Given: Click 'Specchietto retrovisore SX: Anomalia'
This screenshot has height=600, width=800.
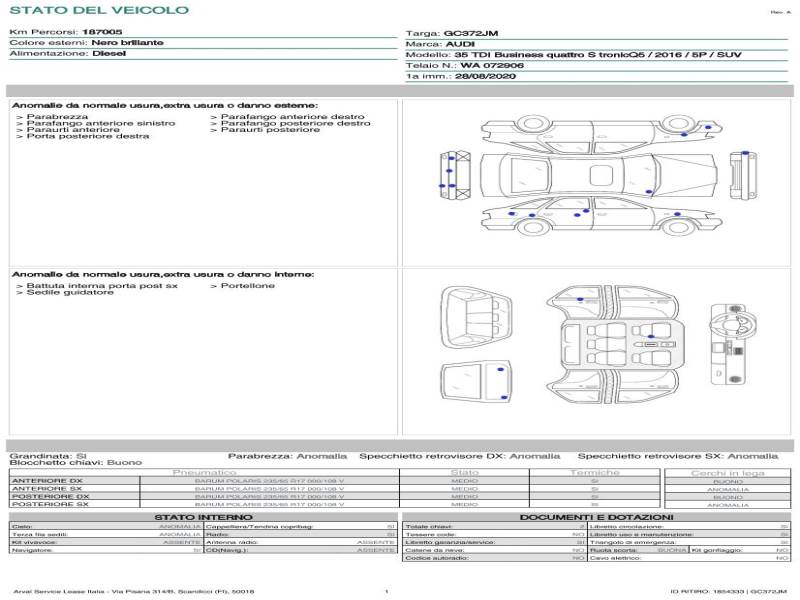Looking at the screenshot, I should click(x=678, y=456).
